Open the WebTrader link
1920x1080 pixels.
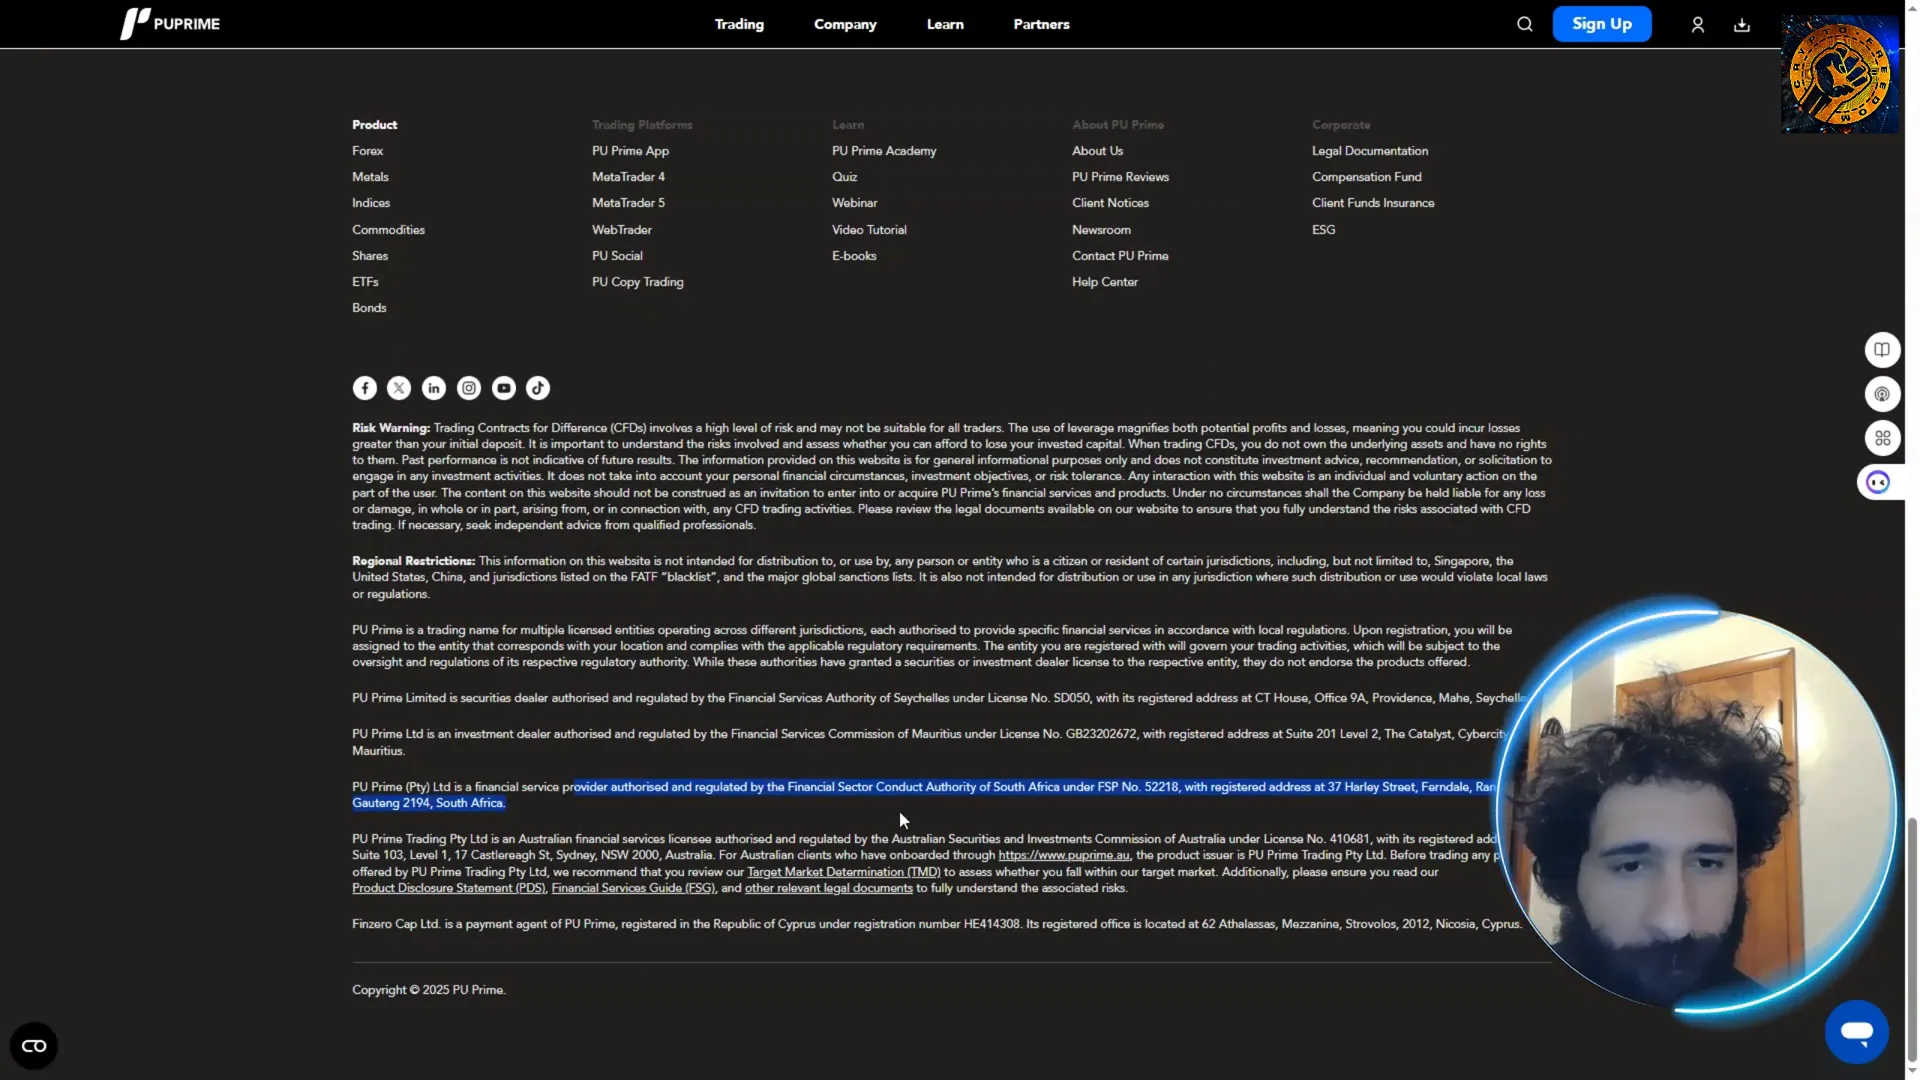tap(621, 230)
